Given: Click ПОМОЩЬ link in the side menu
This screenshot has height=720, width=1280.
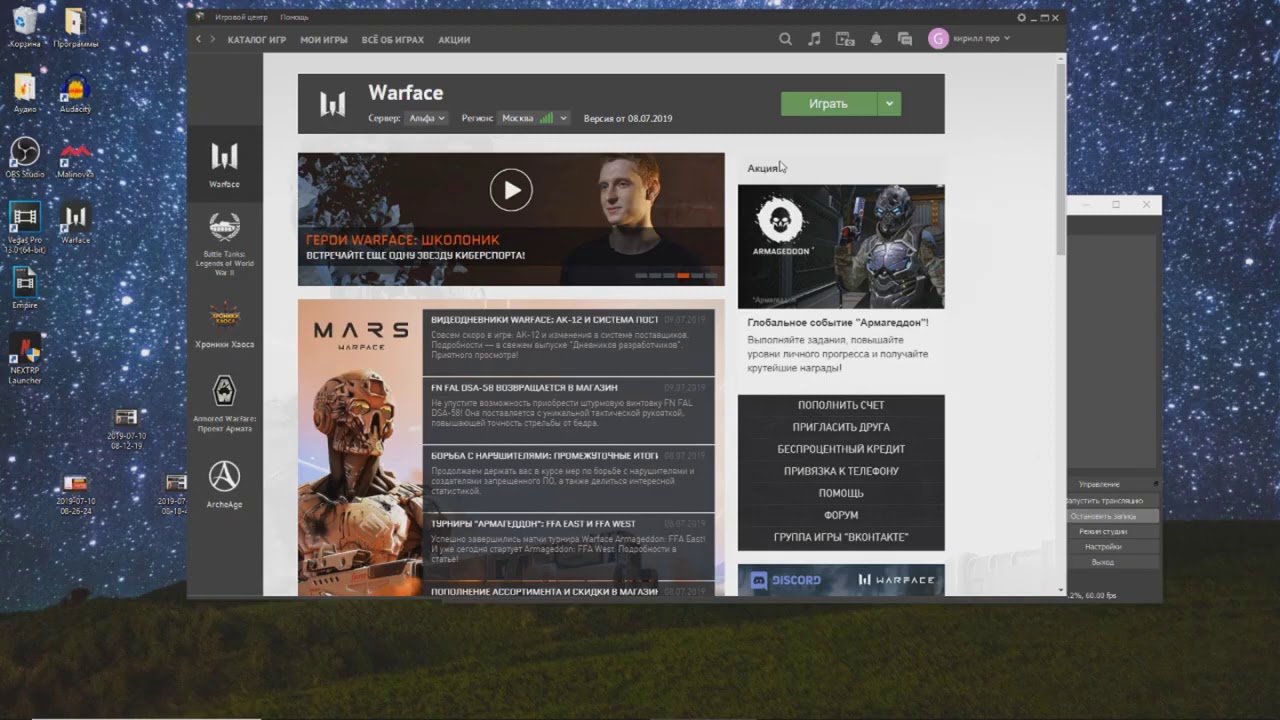Looking at the screenshot, I should tap(841, 493).
